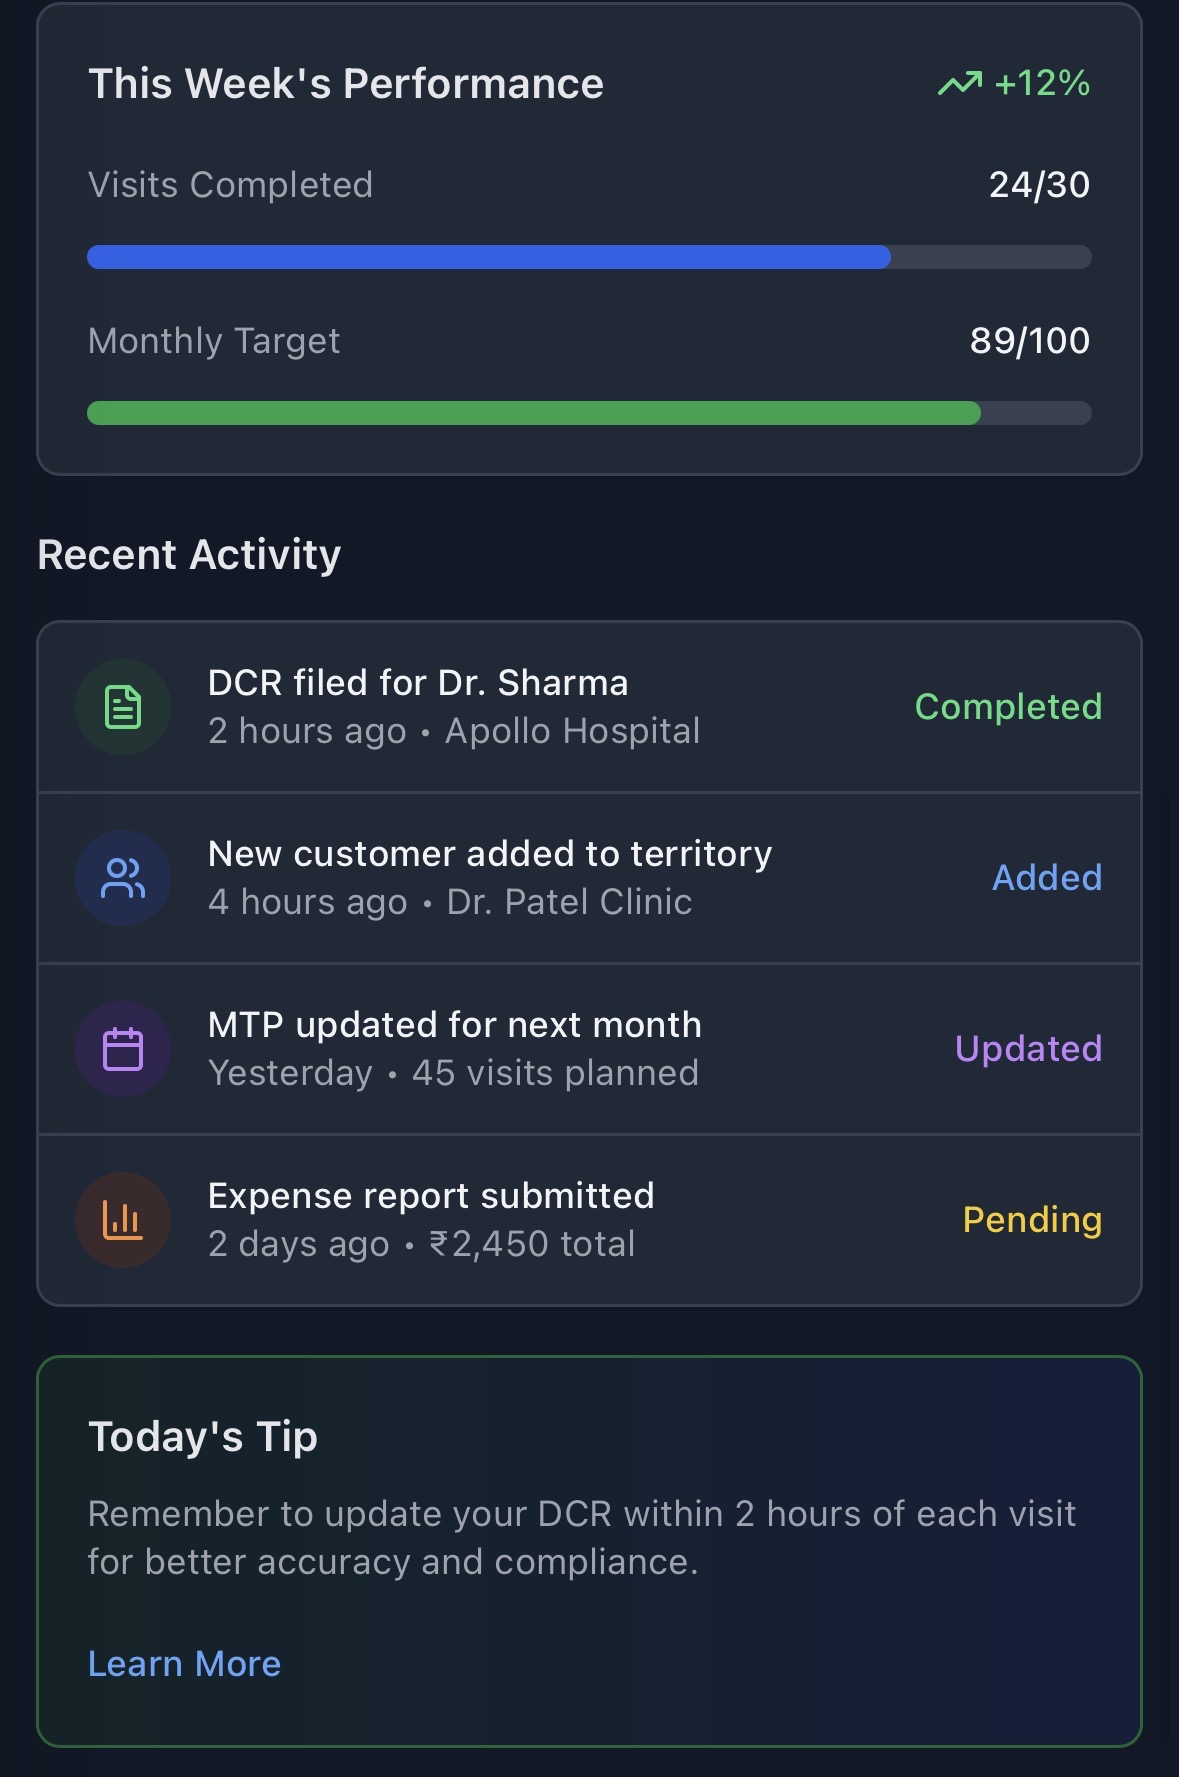
Task: Click the 24/30 visits count
Action: [1039, 185]
